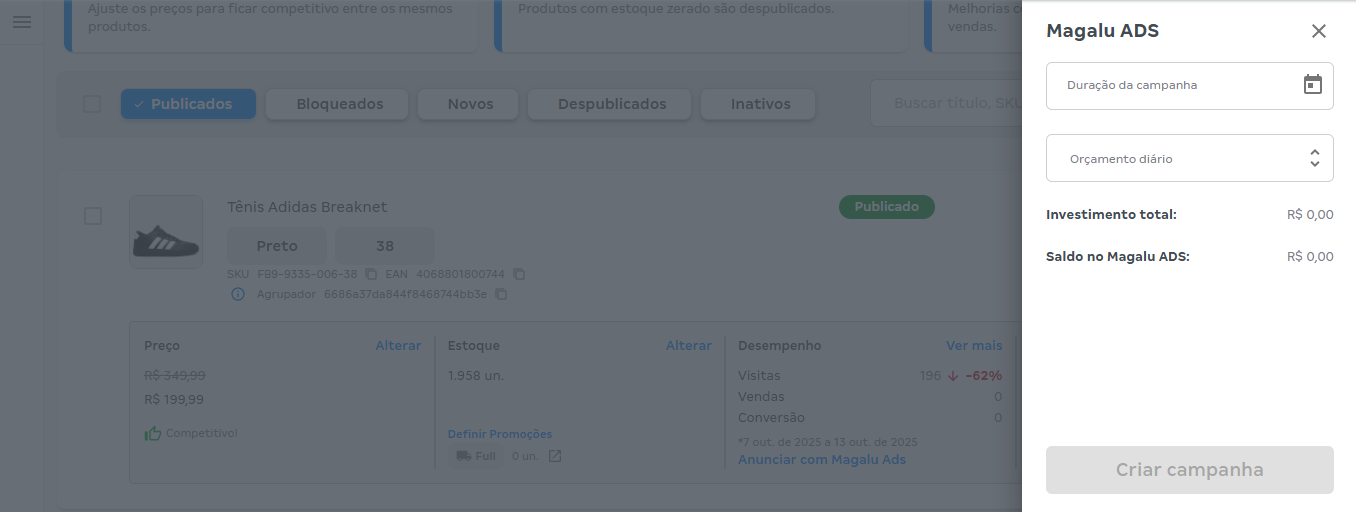Open the campaign duration calendar icon

[x=1312, y=85]
